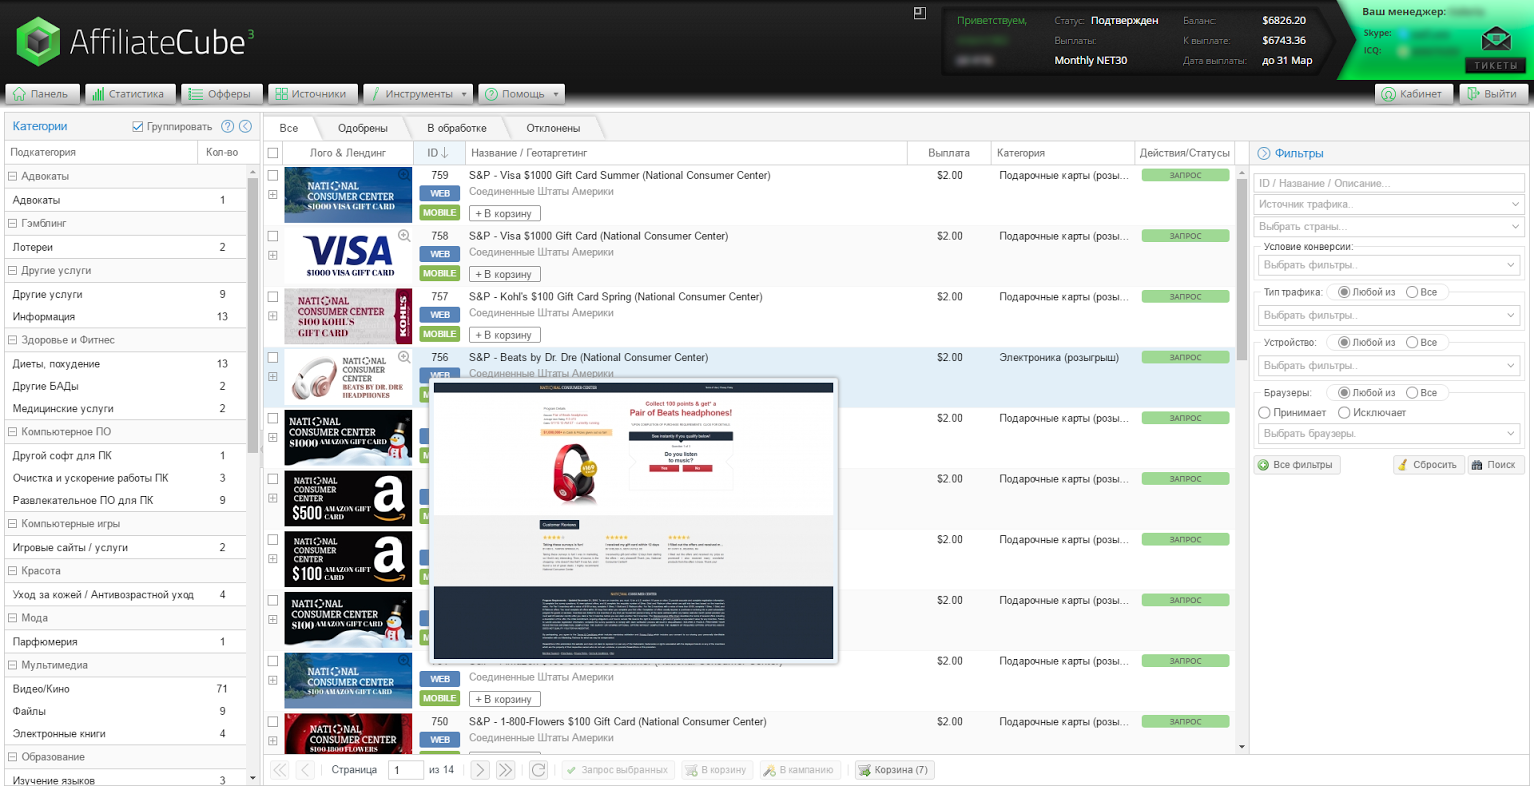Click the AffiliateCube logo
Viewport: 1534px width, 790px height.
135,42
